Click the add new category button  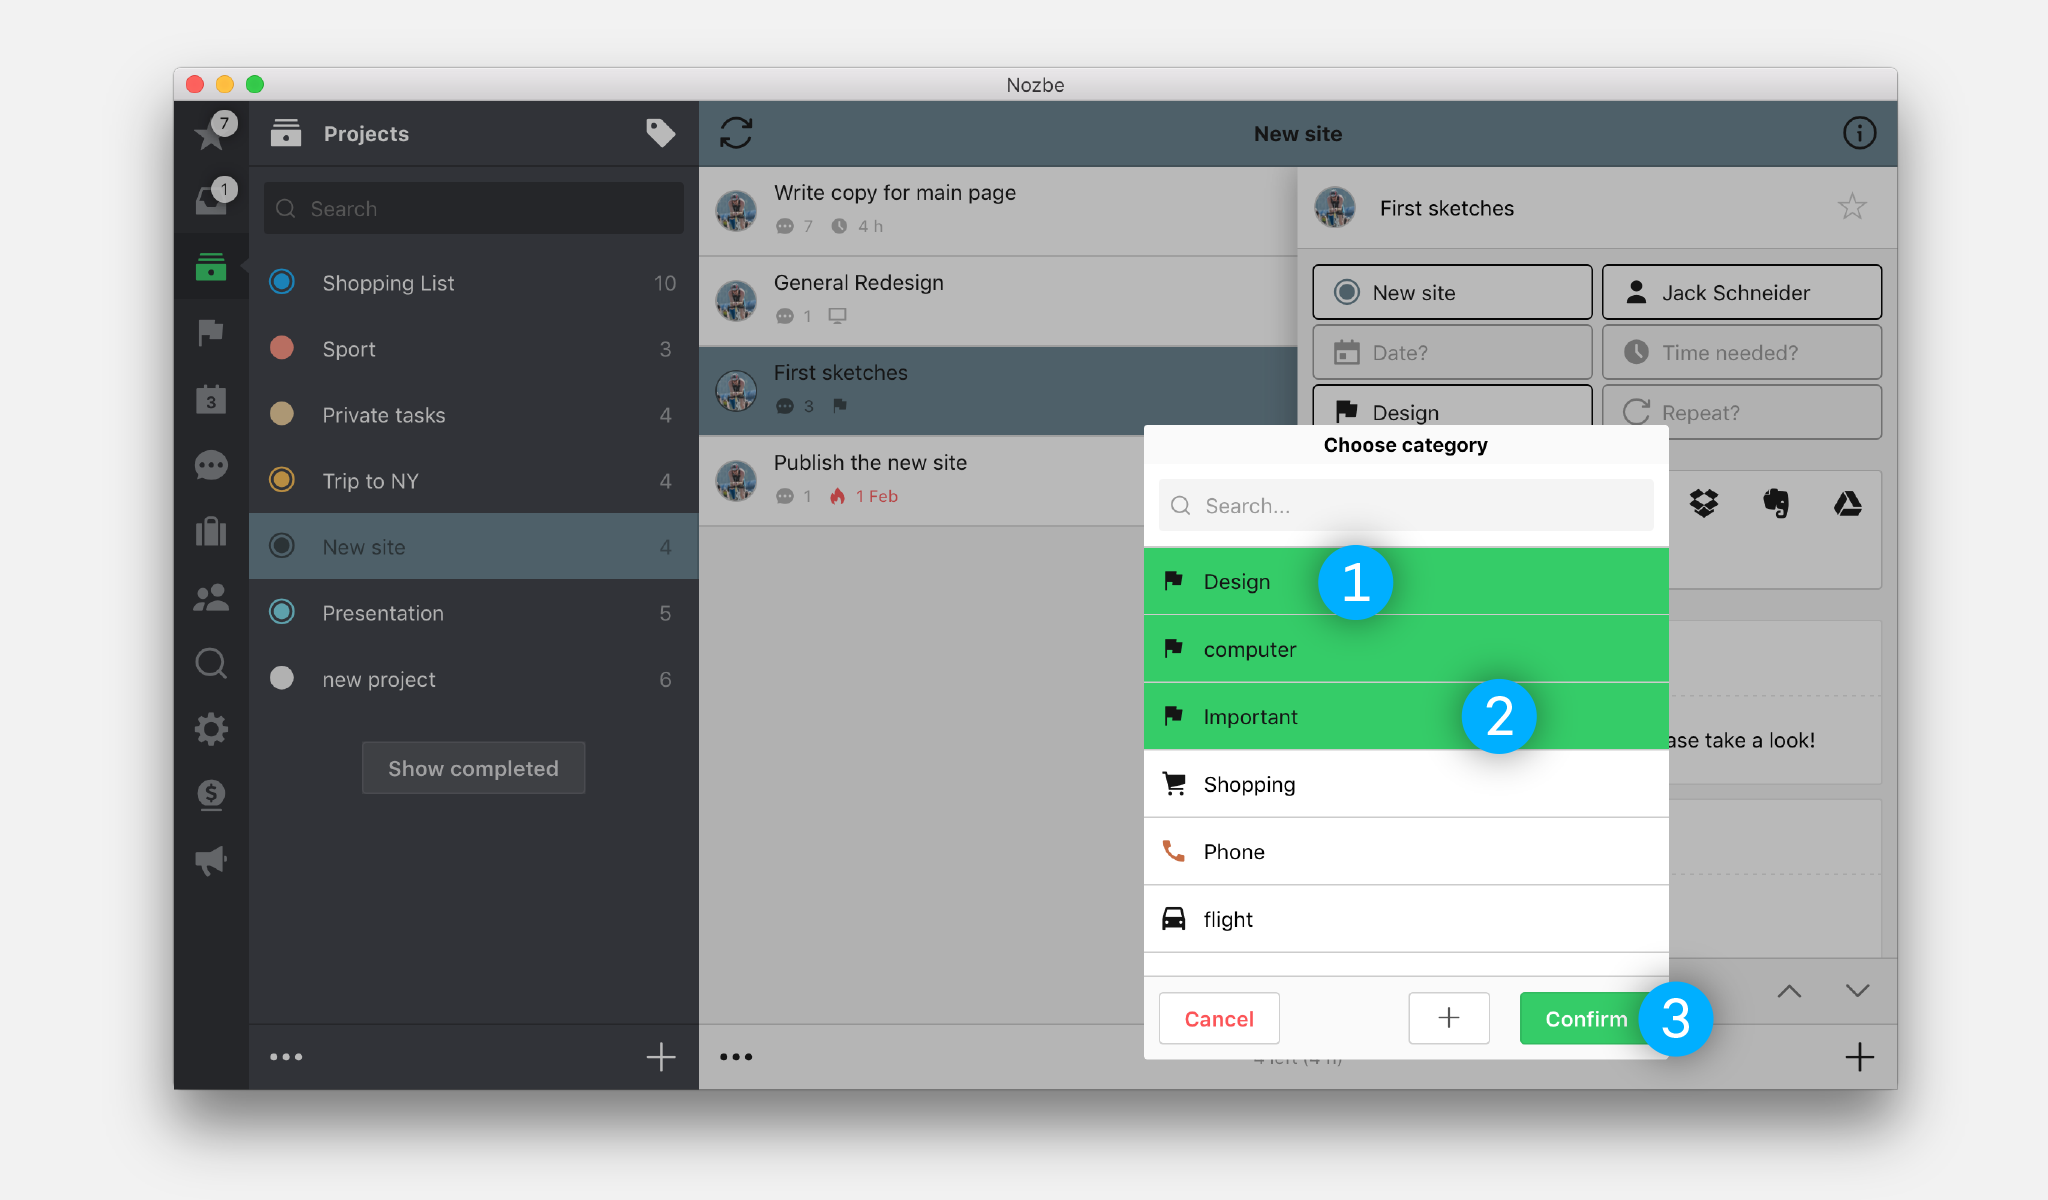pyautogui.click(x=1448, y=1019)
